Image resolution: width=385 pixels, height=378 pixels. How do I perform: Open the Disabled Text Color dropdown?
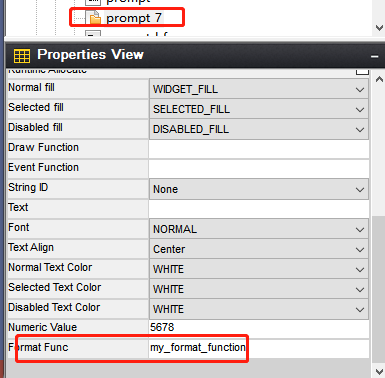(259, 309)
